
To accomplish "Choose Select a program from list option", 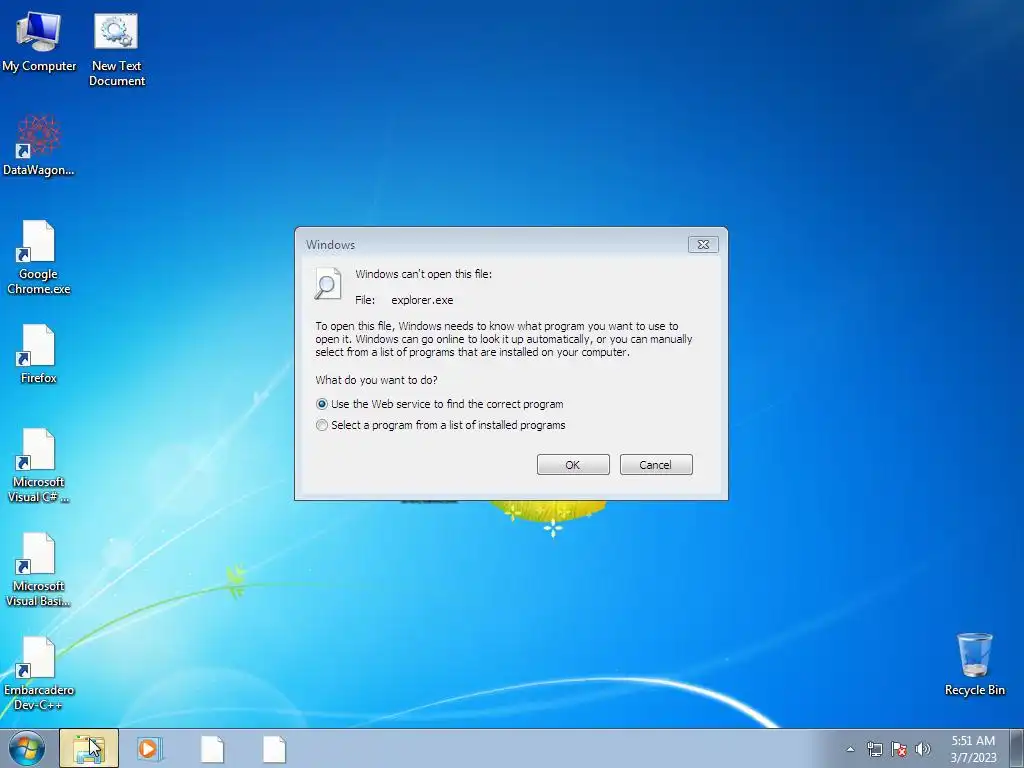I will pos(441,425).
